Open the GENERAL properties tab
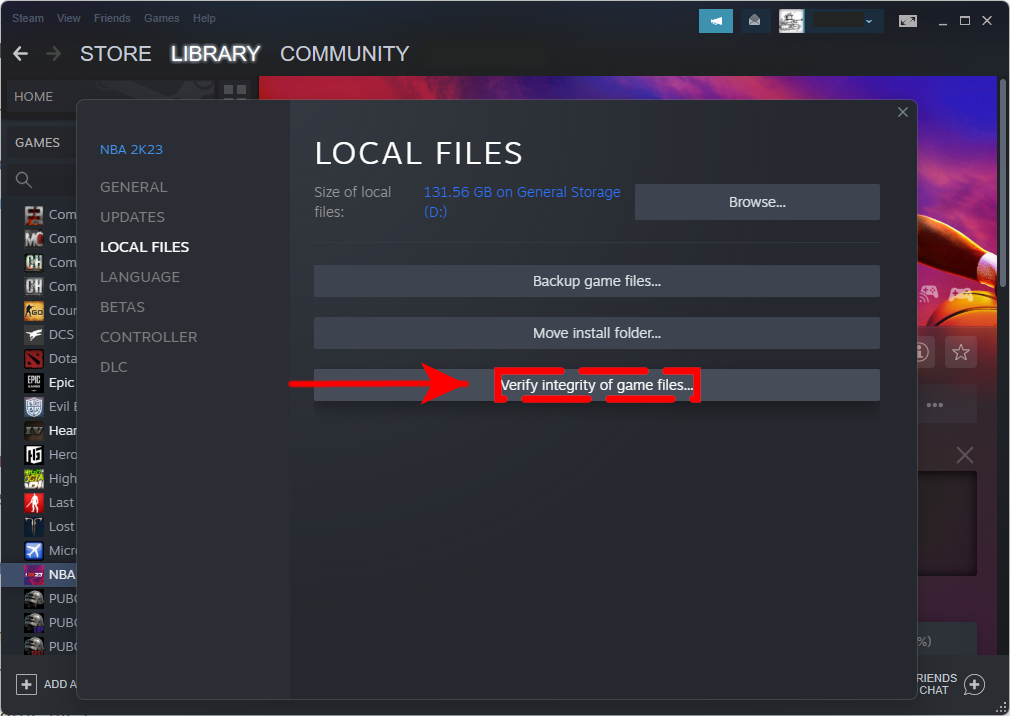Screen dimensions: 1010x716 tap(133, 187)
